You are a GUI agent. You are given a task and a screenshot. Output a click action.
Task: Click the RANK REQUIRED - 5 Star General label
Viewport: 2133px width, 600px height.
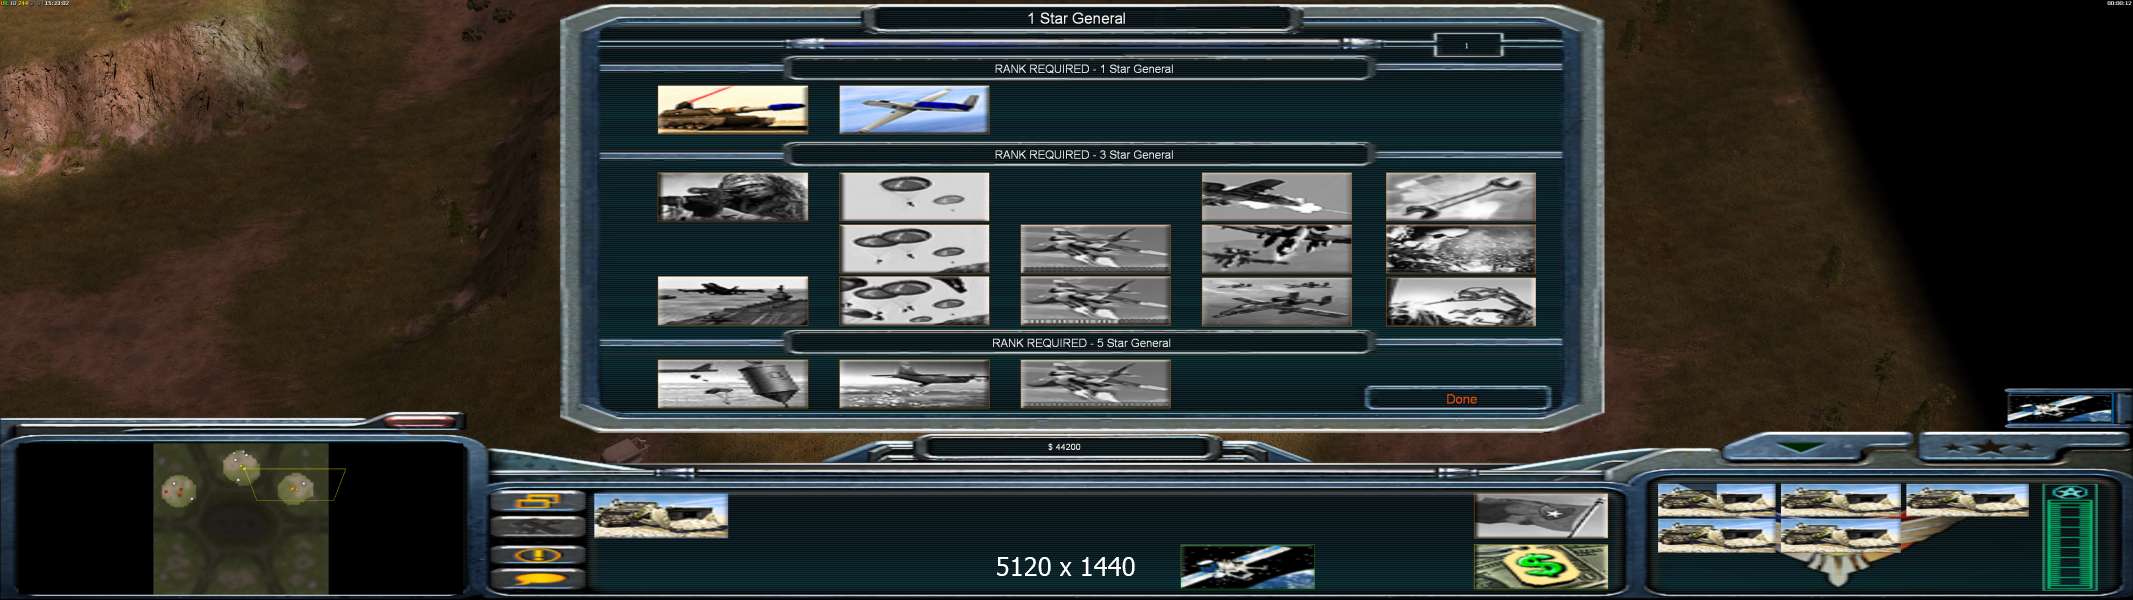pos(1081,343)
